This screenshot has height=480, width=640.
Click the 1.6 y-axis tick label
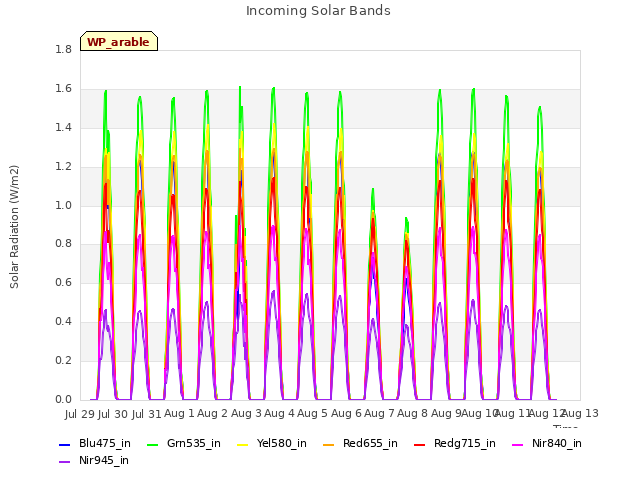click(x=63, y=89)
